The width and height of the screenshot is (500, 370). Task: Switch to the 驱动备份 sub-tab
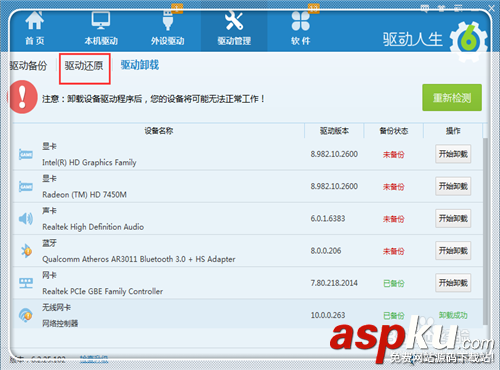coord(29,65)
